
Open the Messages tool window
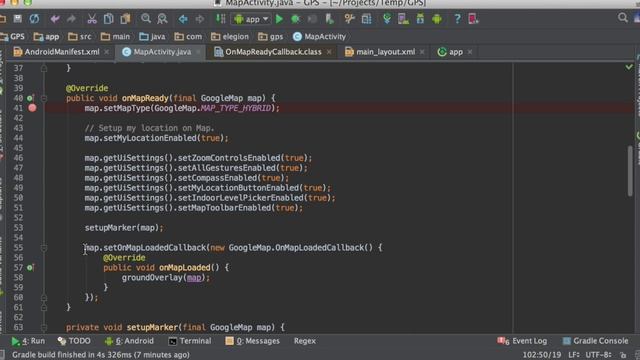pyautogui.click(x=253, y=341)
